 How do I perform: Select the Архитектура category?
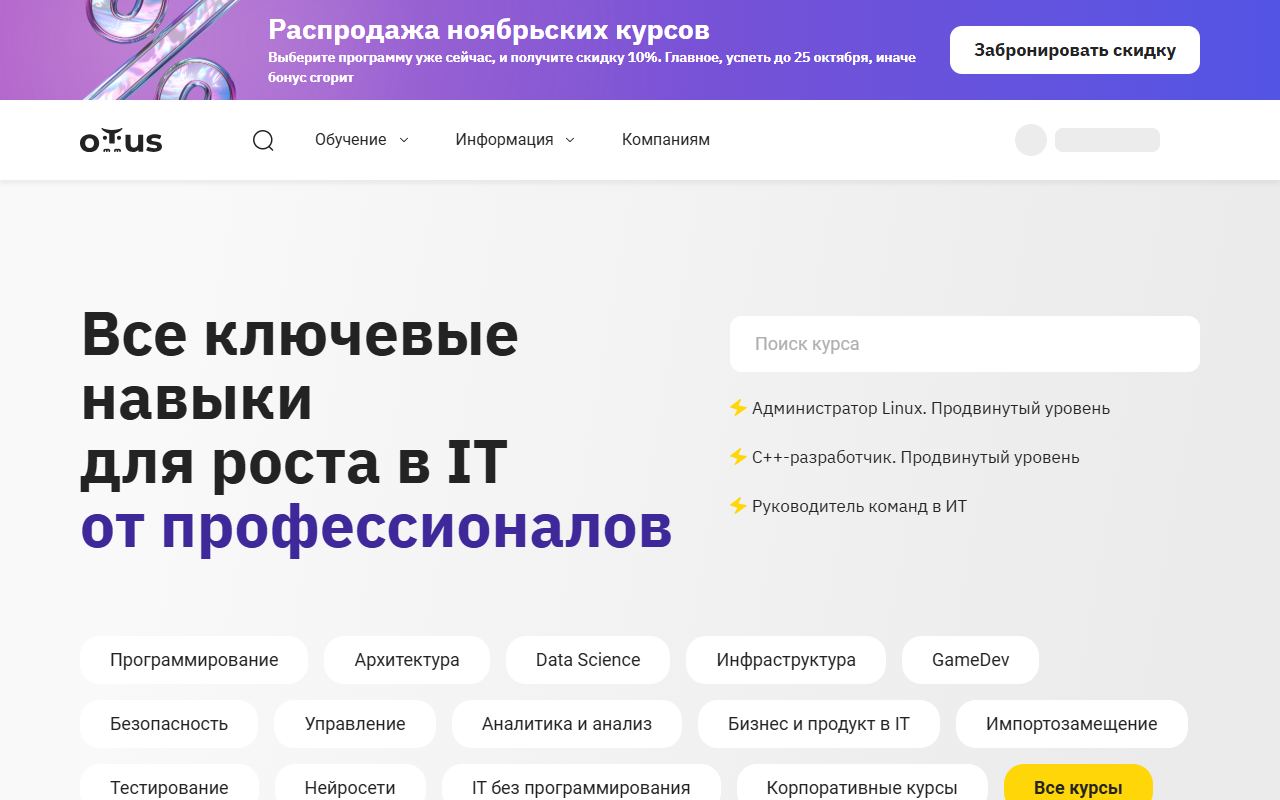click(407, 660)
